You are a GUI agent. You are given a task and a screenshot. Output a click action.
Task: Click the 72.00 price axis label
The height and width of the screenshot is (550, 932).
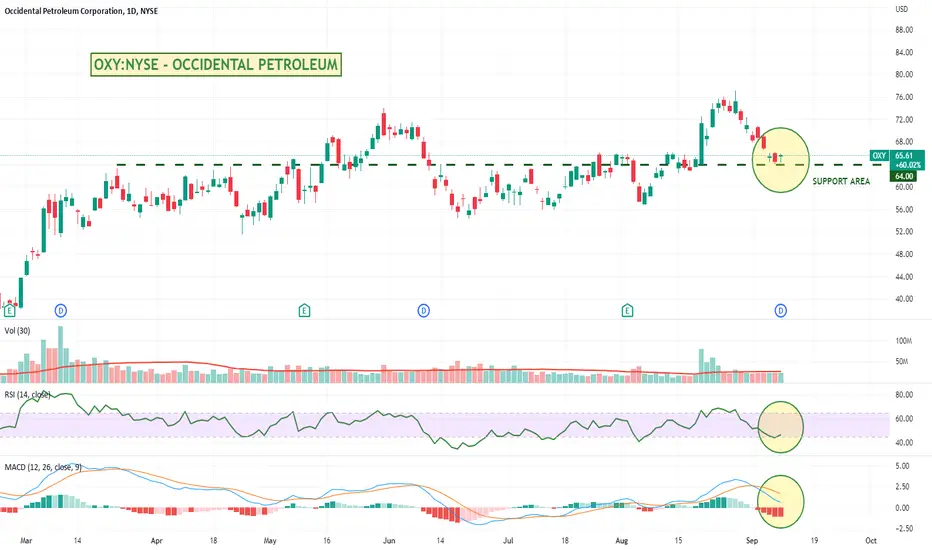903,120
